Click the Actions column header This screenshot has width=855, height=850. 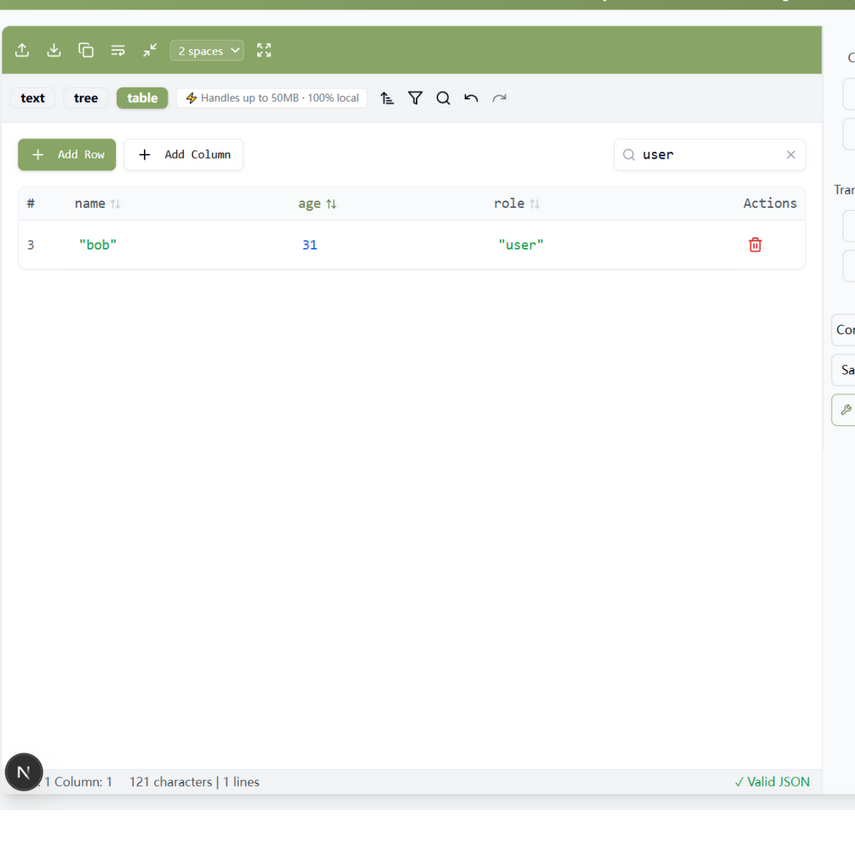(770, 203)
